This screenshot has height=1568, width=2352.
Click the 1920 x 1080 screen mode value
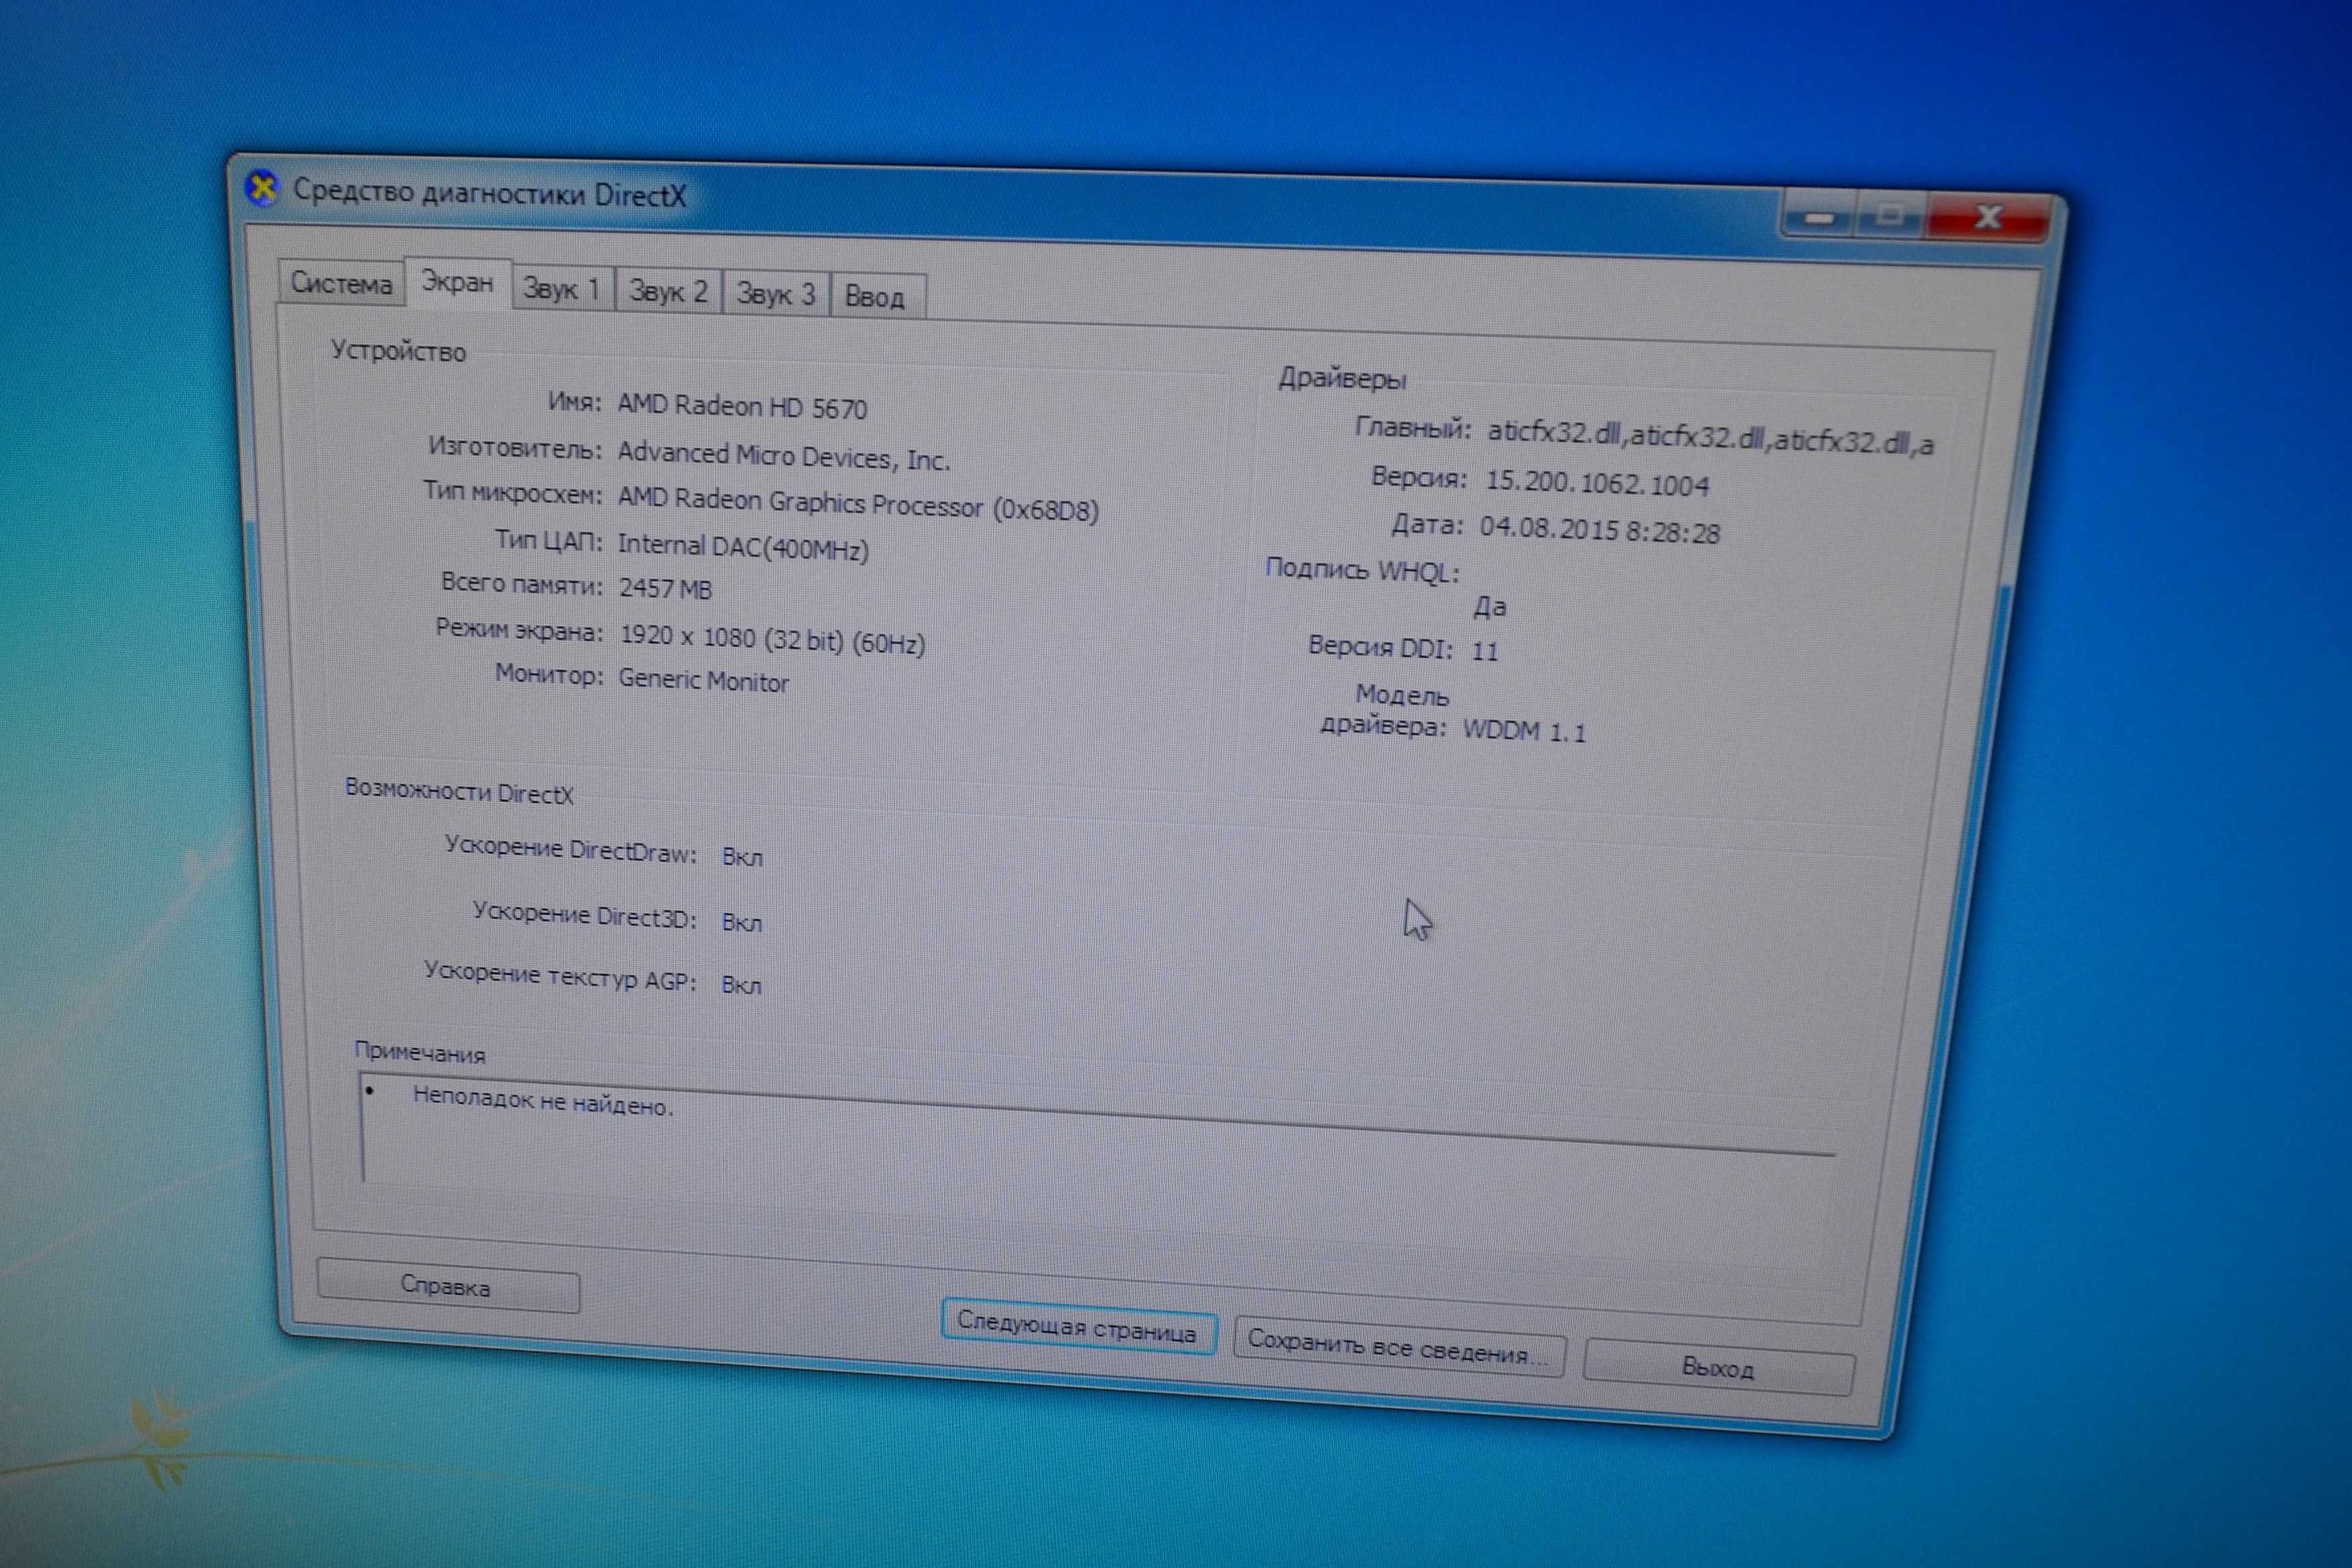(772, 638)
